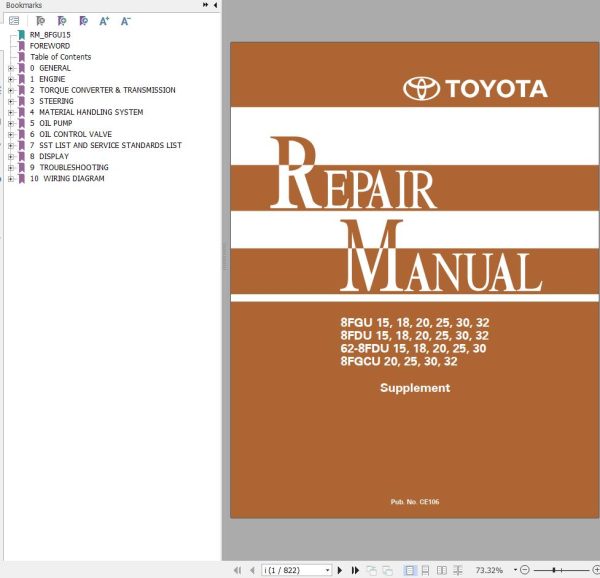
Task: Open the 3 STEERING bookmark
Action: 52,101
